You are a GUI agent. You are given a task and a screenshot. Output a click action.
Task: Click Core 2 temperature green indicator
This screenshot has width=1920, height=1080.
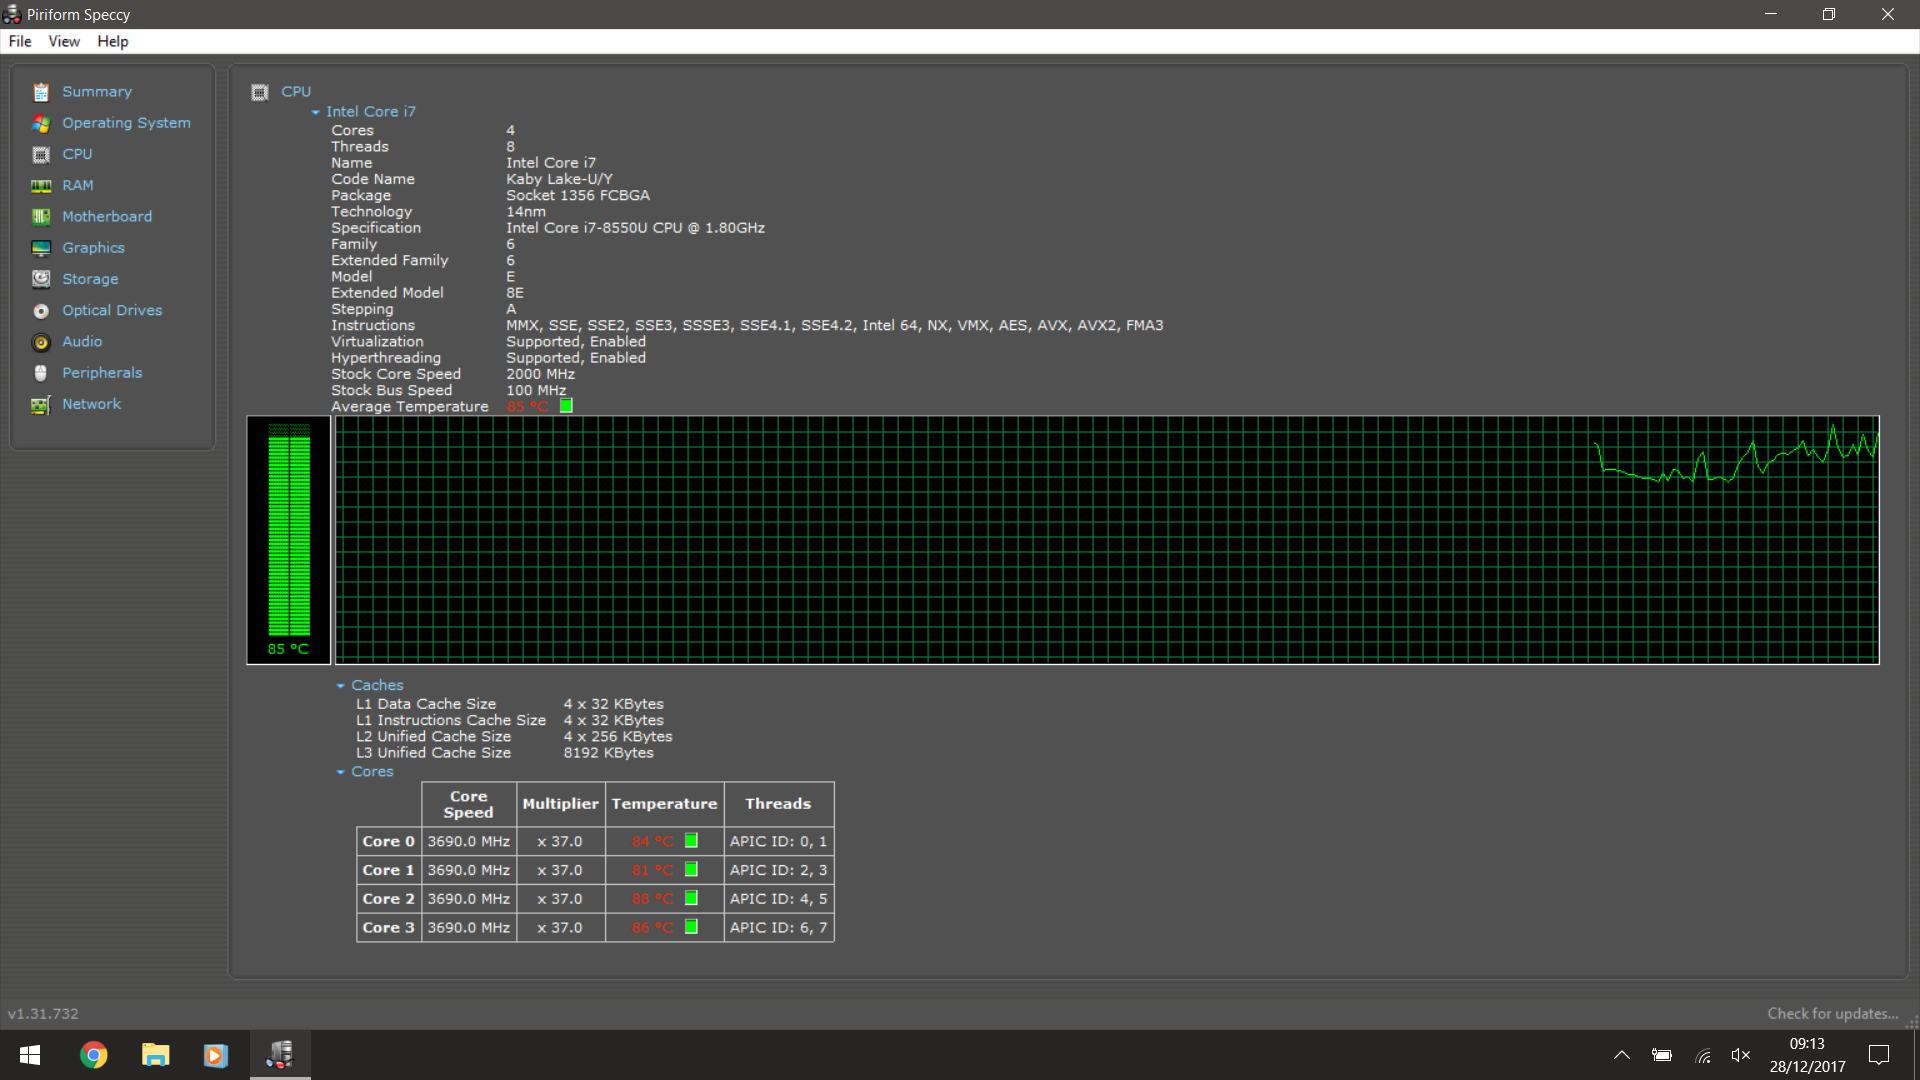691,898
